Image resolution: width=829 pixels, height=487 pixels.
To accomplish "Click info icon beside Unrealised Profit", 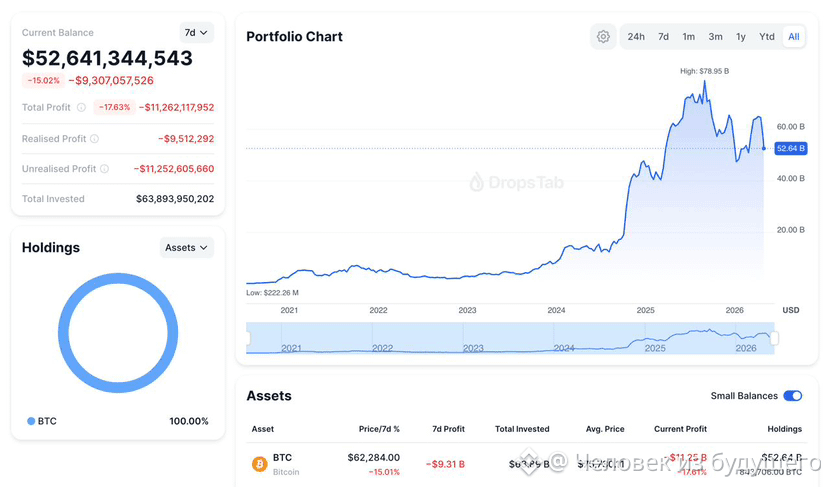I will pos(105,169).
